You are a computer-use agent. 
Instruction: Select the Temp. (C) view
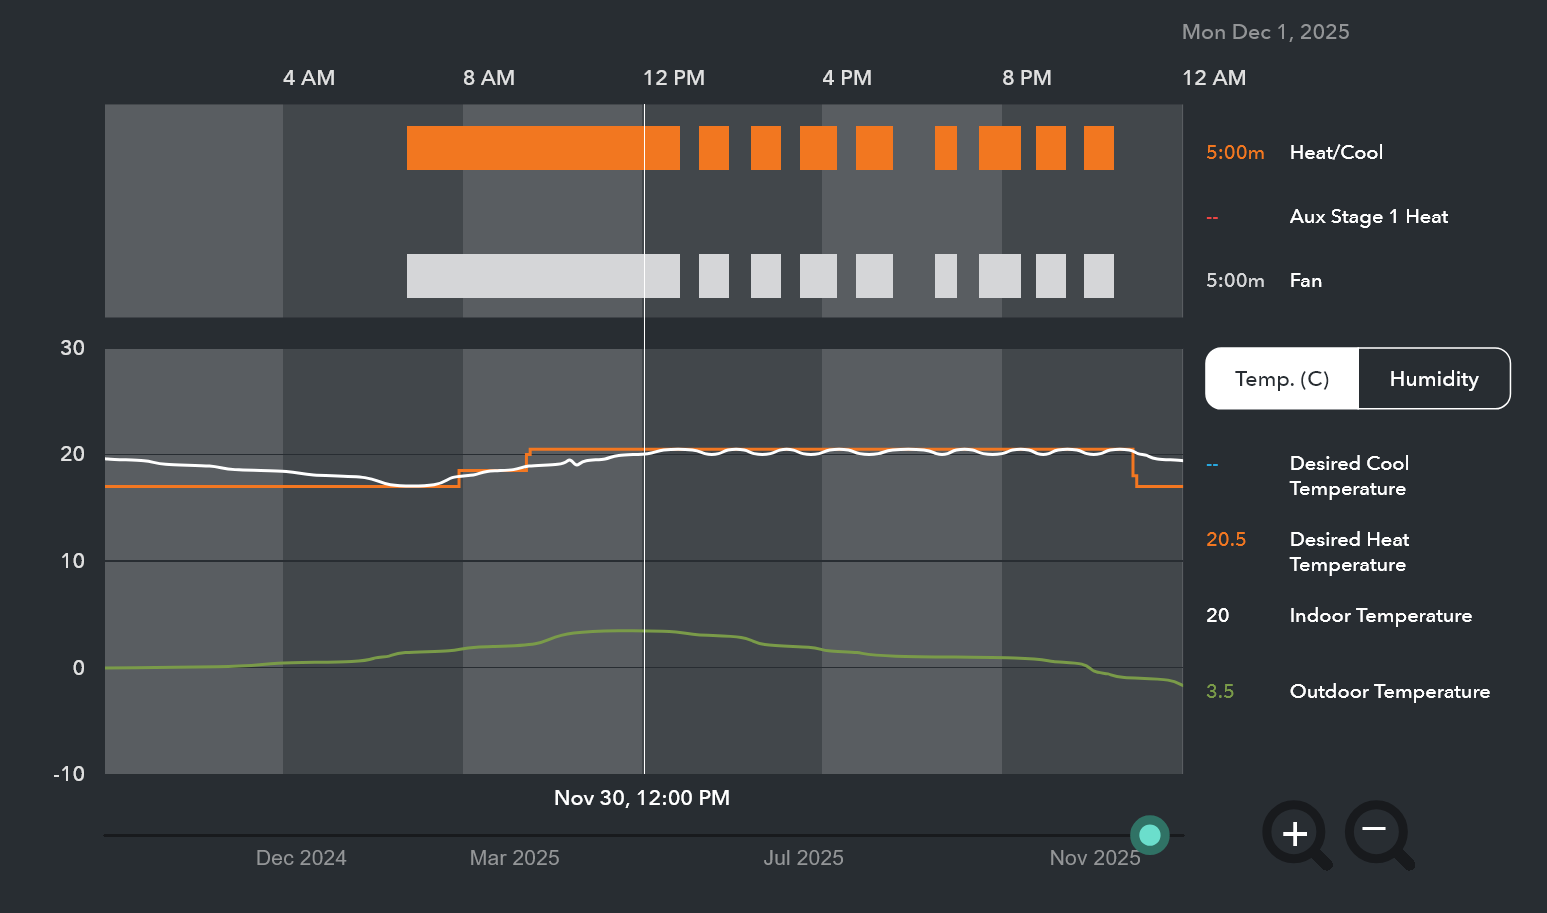(x=1282, y=379)
